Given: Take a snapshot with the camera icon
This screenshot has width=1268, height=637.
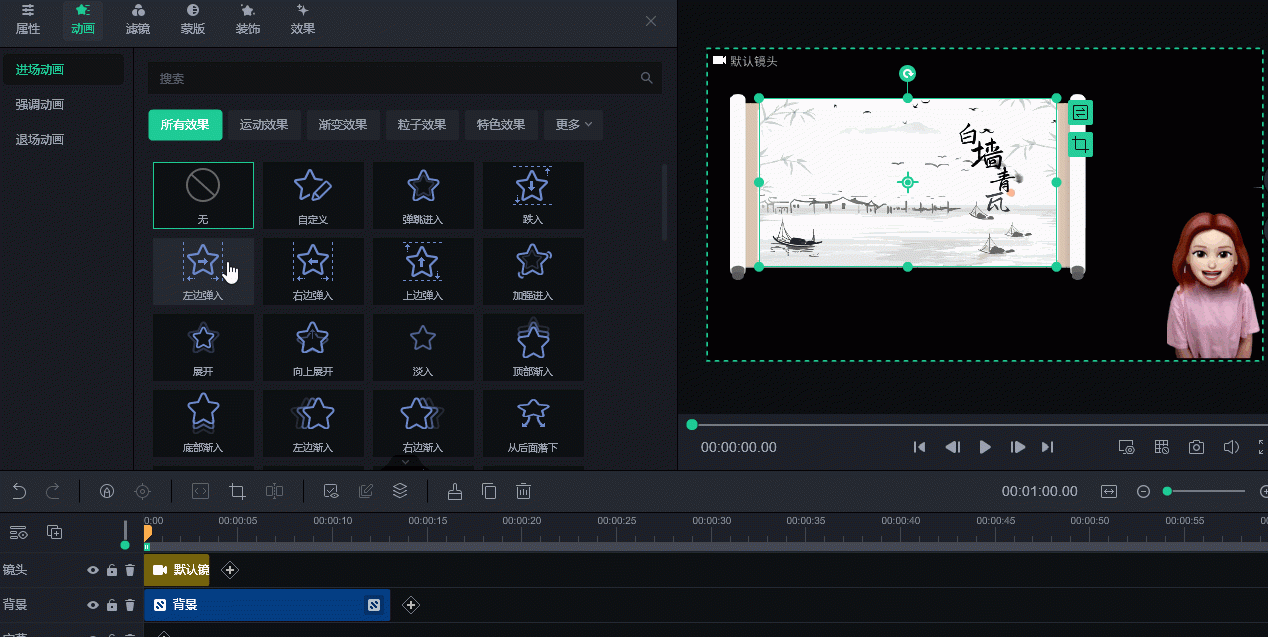Looking at the screenshot, I should pos(1196,447).
